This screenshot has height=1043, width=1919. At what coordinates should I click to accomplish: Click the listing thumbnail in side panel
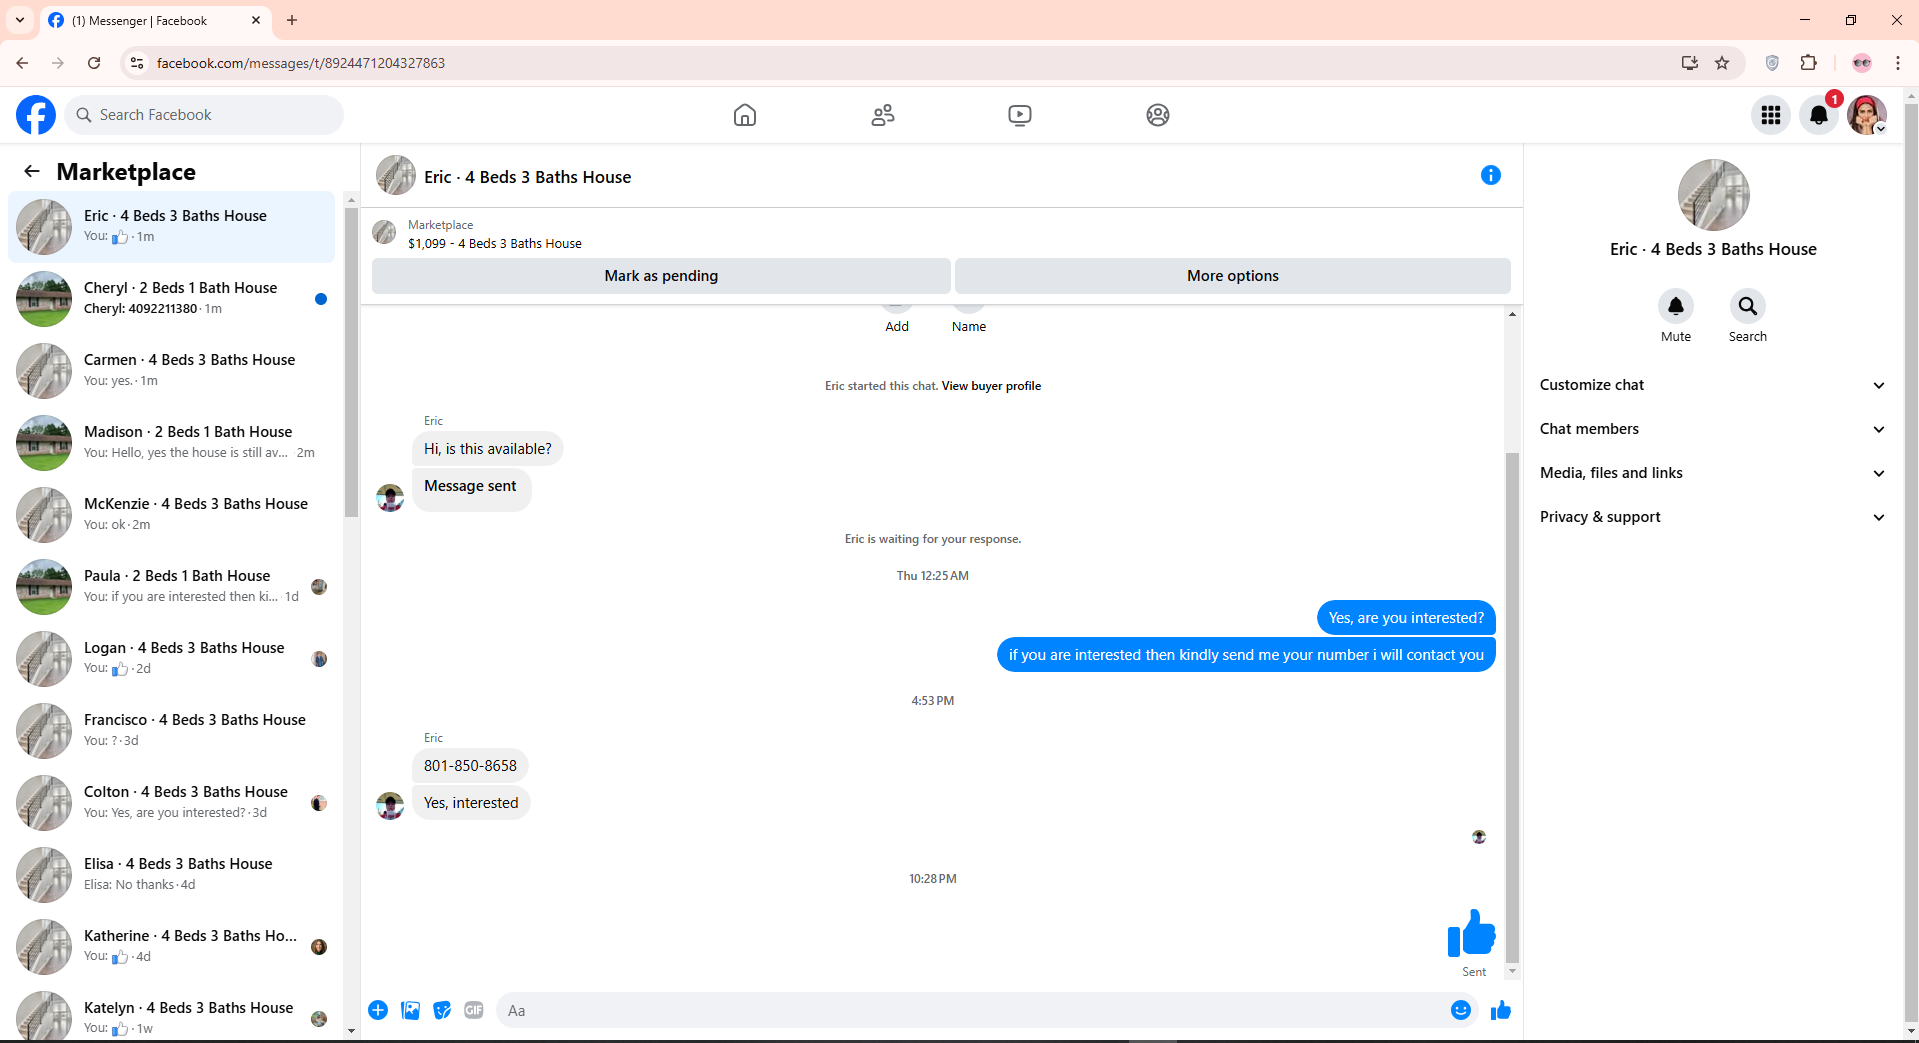pyautogui.click(x=1714, y=195)
